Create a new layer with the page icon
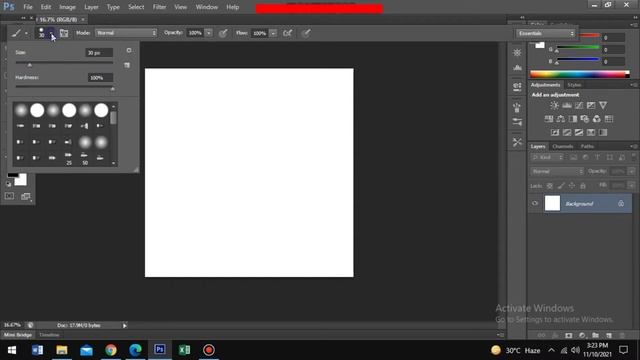 pos(609,336)
